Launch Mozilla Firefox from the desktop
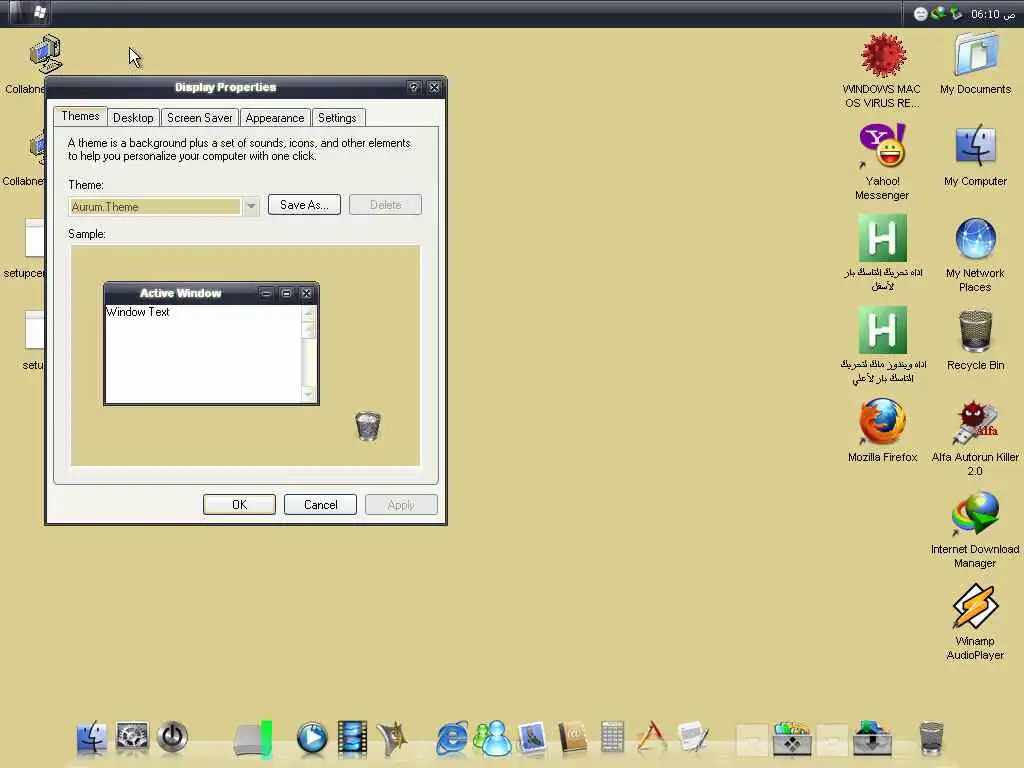This screenshot has height=768, width=1024. pos(882,432)
